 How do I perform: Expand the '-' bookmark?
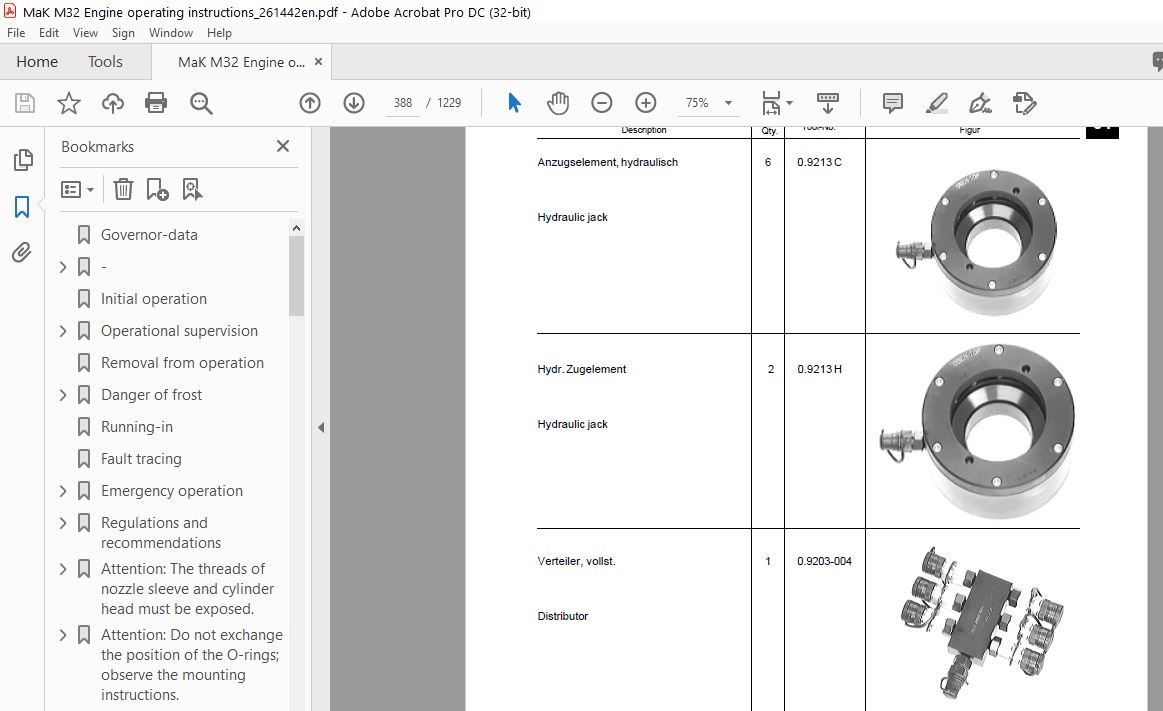coord(63,267)
